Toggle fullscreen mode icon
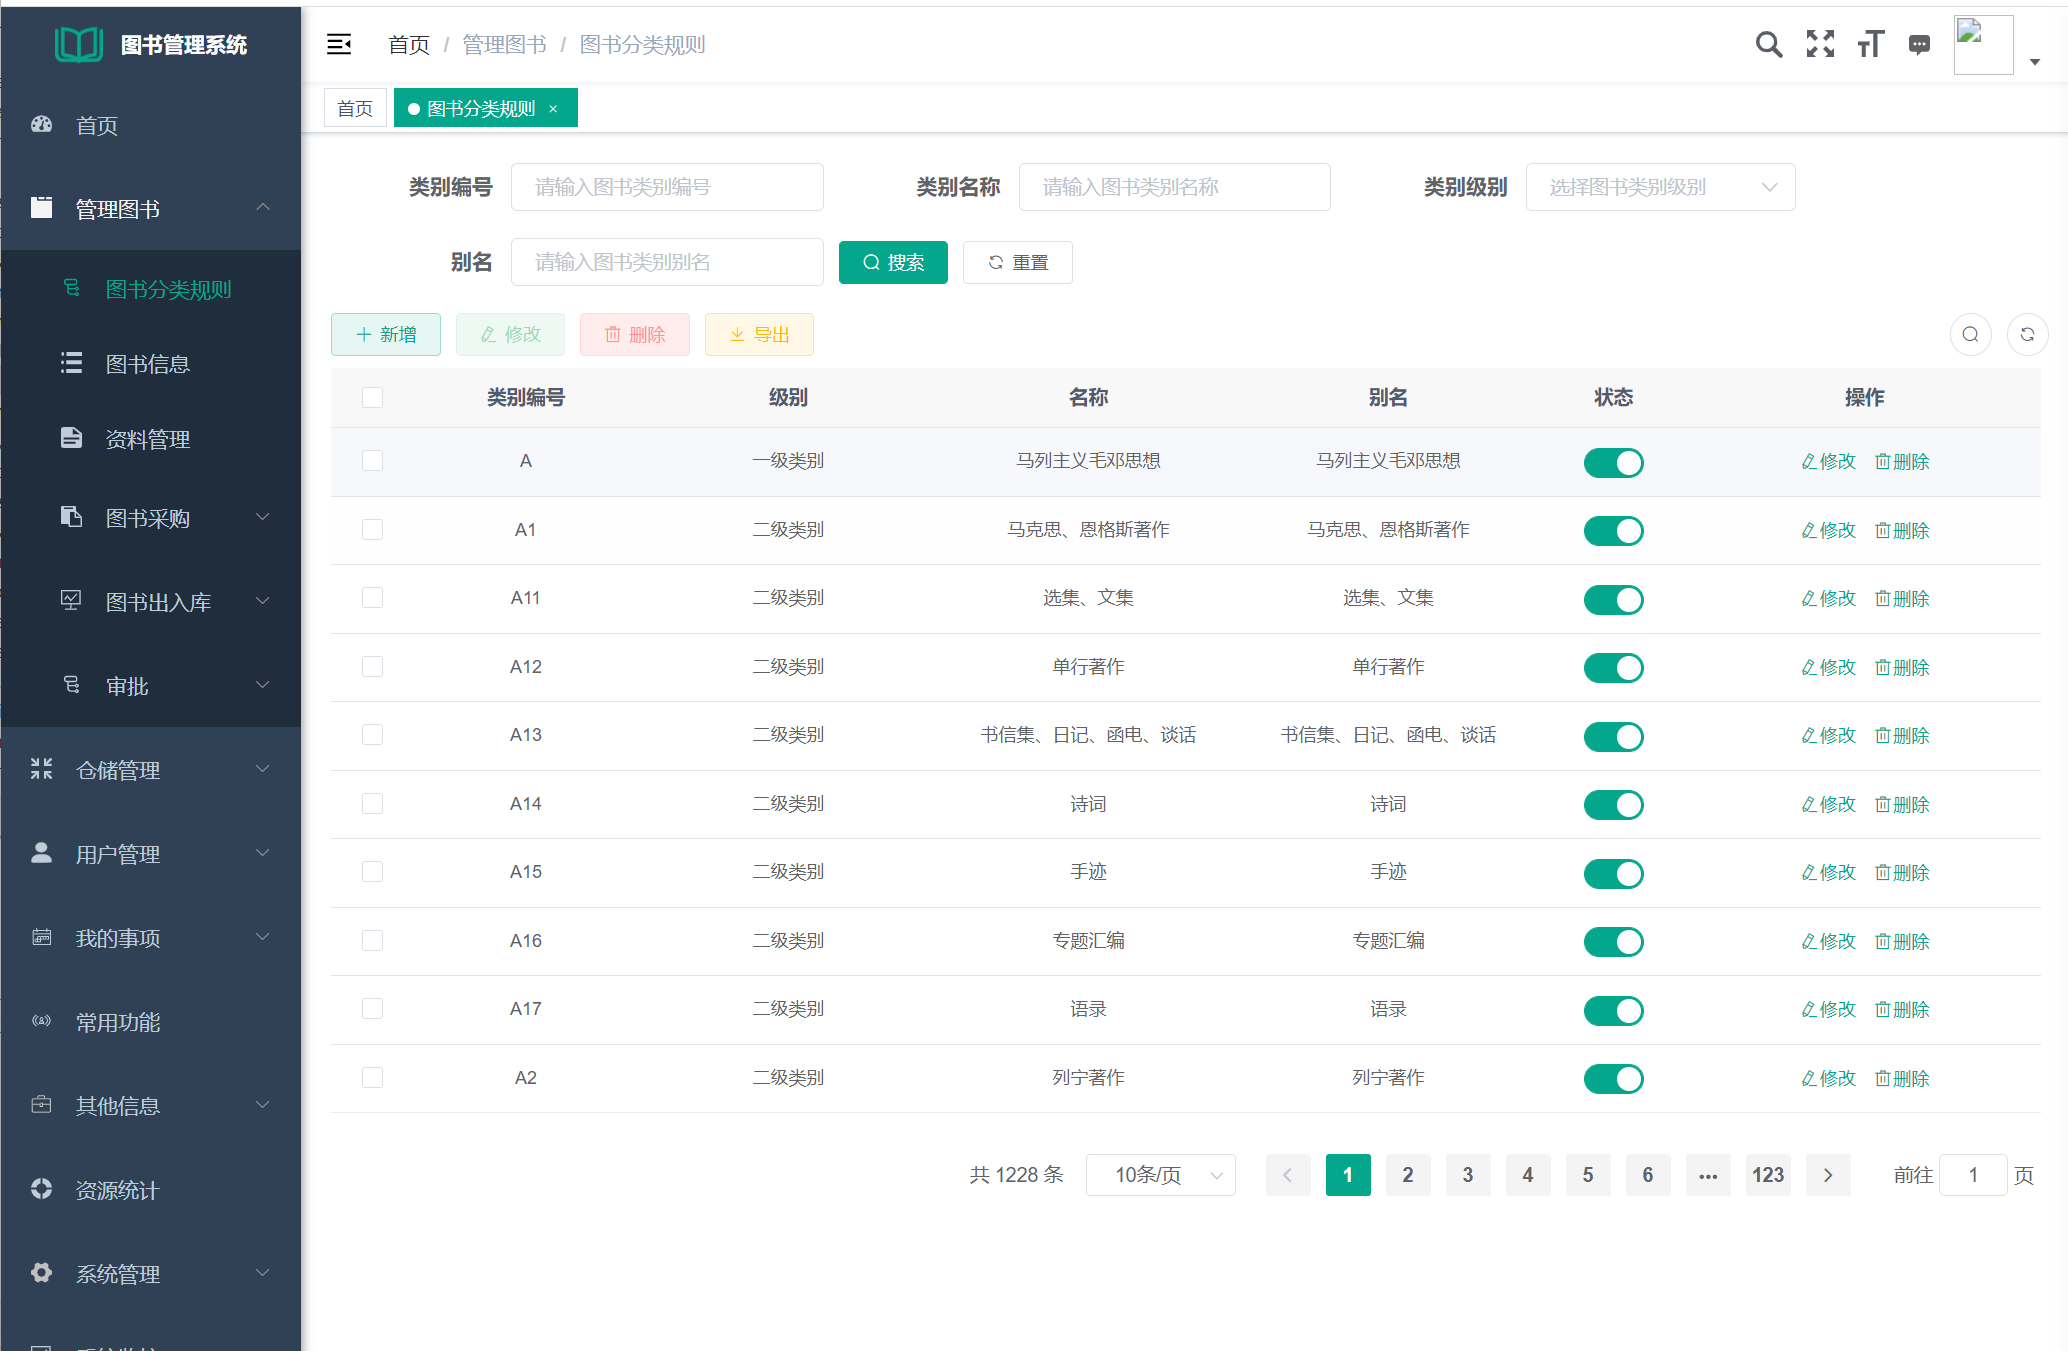This screenshot has width=2068, height=1351. 1820,44
